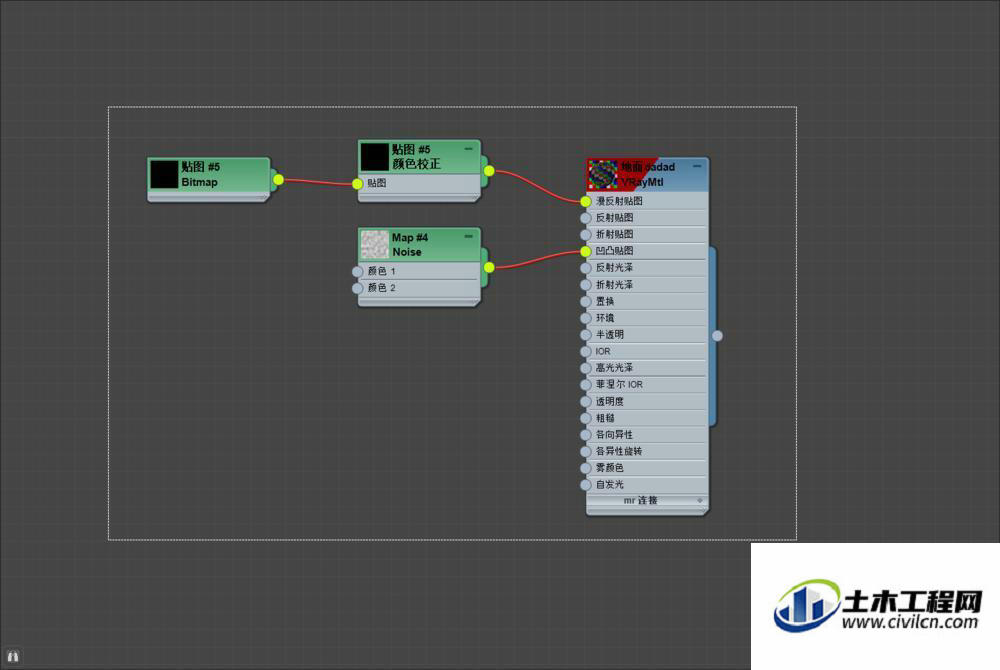The width and height of the screenshot is (1000, 670).
Task: Click the 颜色 2 input socket
Action: pyautogui.click(x=357, y=288)
